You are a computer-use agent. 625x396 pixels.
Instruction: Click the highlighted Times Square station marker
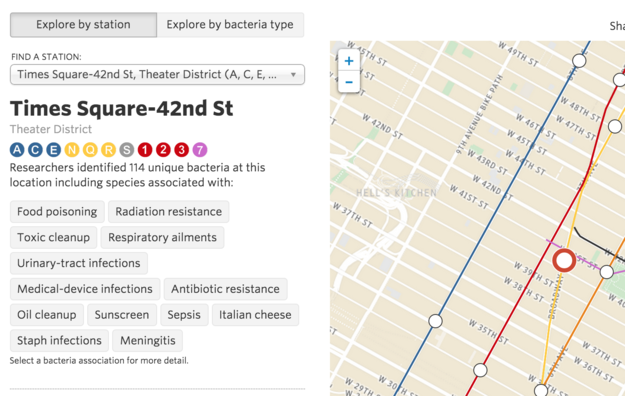[x=564, y=260]
